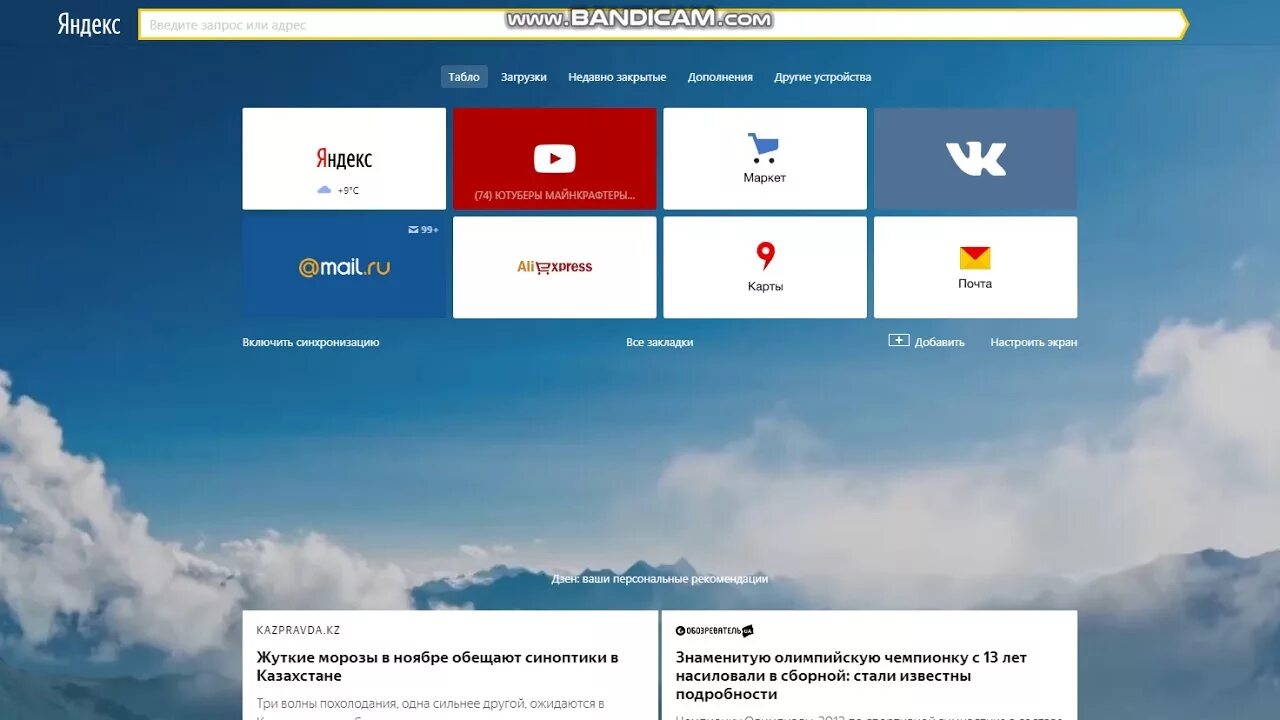This screenshot has width=1280, height=720.
Task: Click the Почта tile label
Action: [975, 284]
